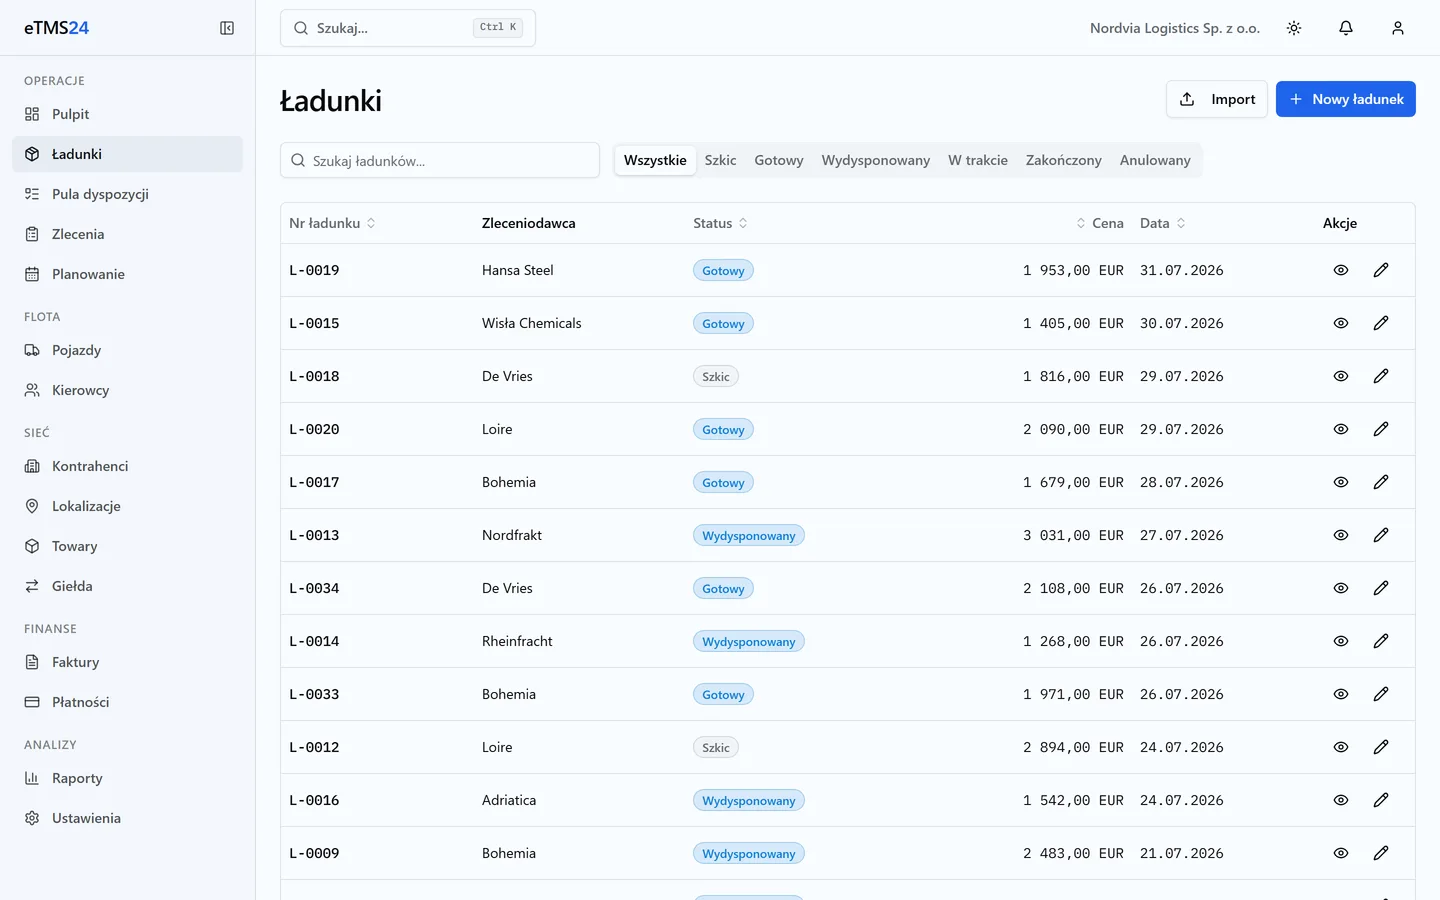Edit load L-0020 pencil icon
Viewport: 1440px width, 900px height.
point(1381,429)
